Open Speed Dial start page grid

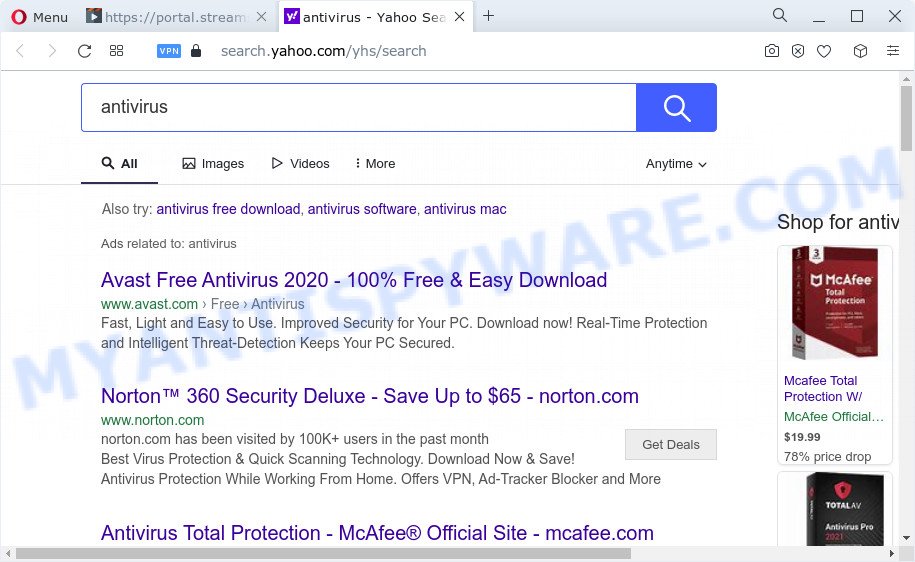[x=117, y=51]
